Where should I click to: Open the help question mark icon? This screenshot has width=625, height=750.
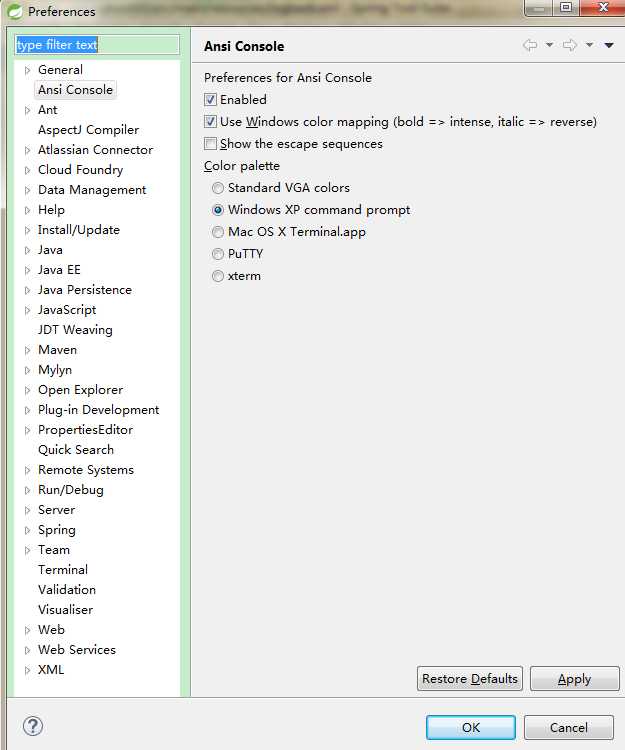[33, 726]
